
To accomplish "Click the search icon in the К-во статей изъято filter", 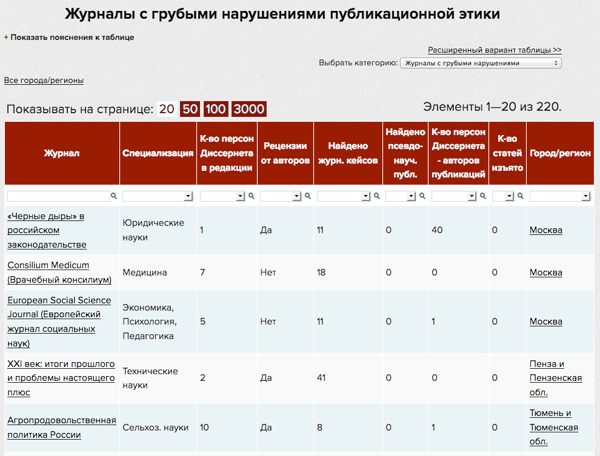I will 520,197.
